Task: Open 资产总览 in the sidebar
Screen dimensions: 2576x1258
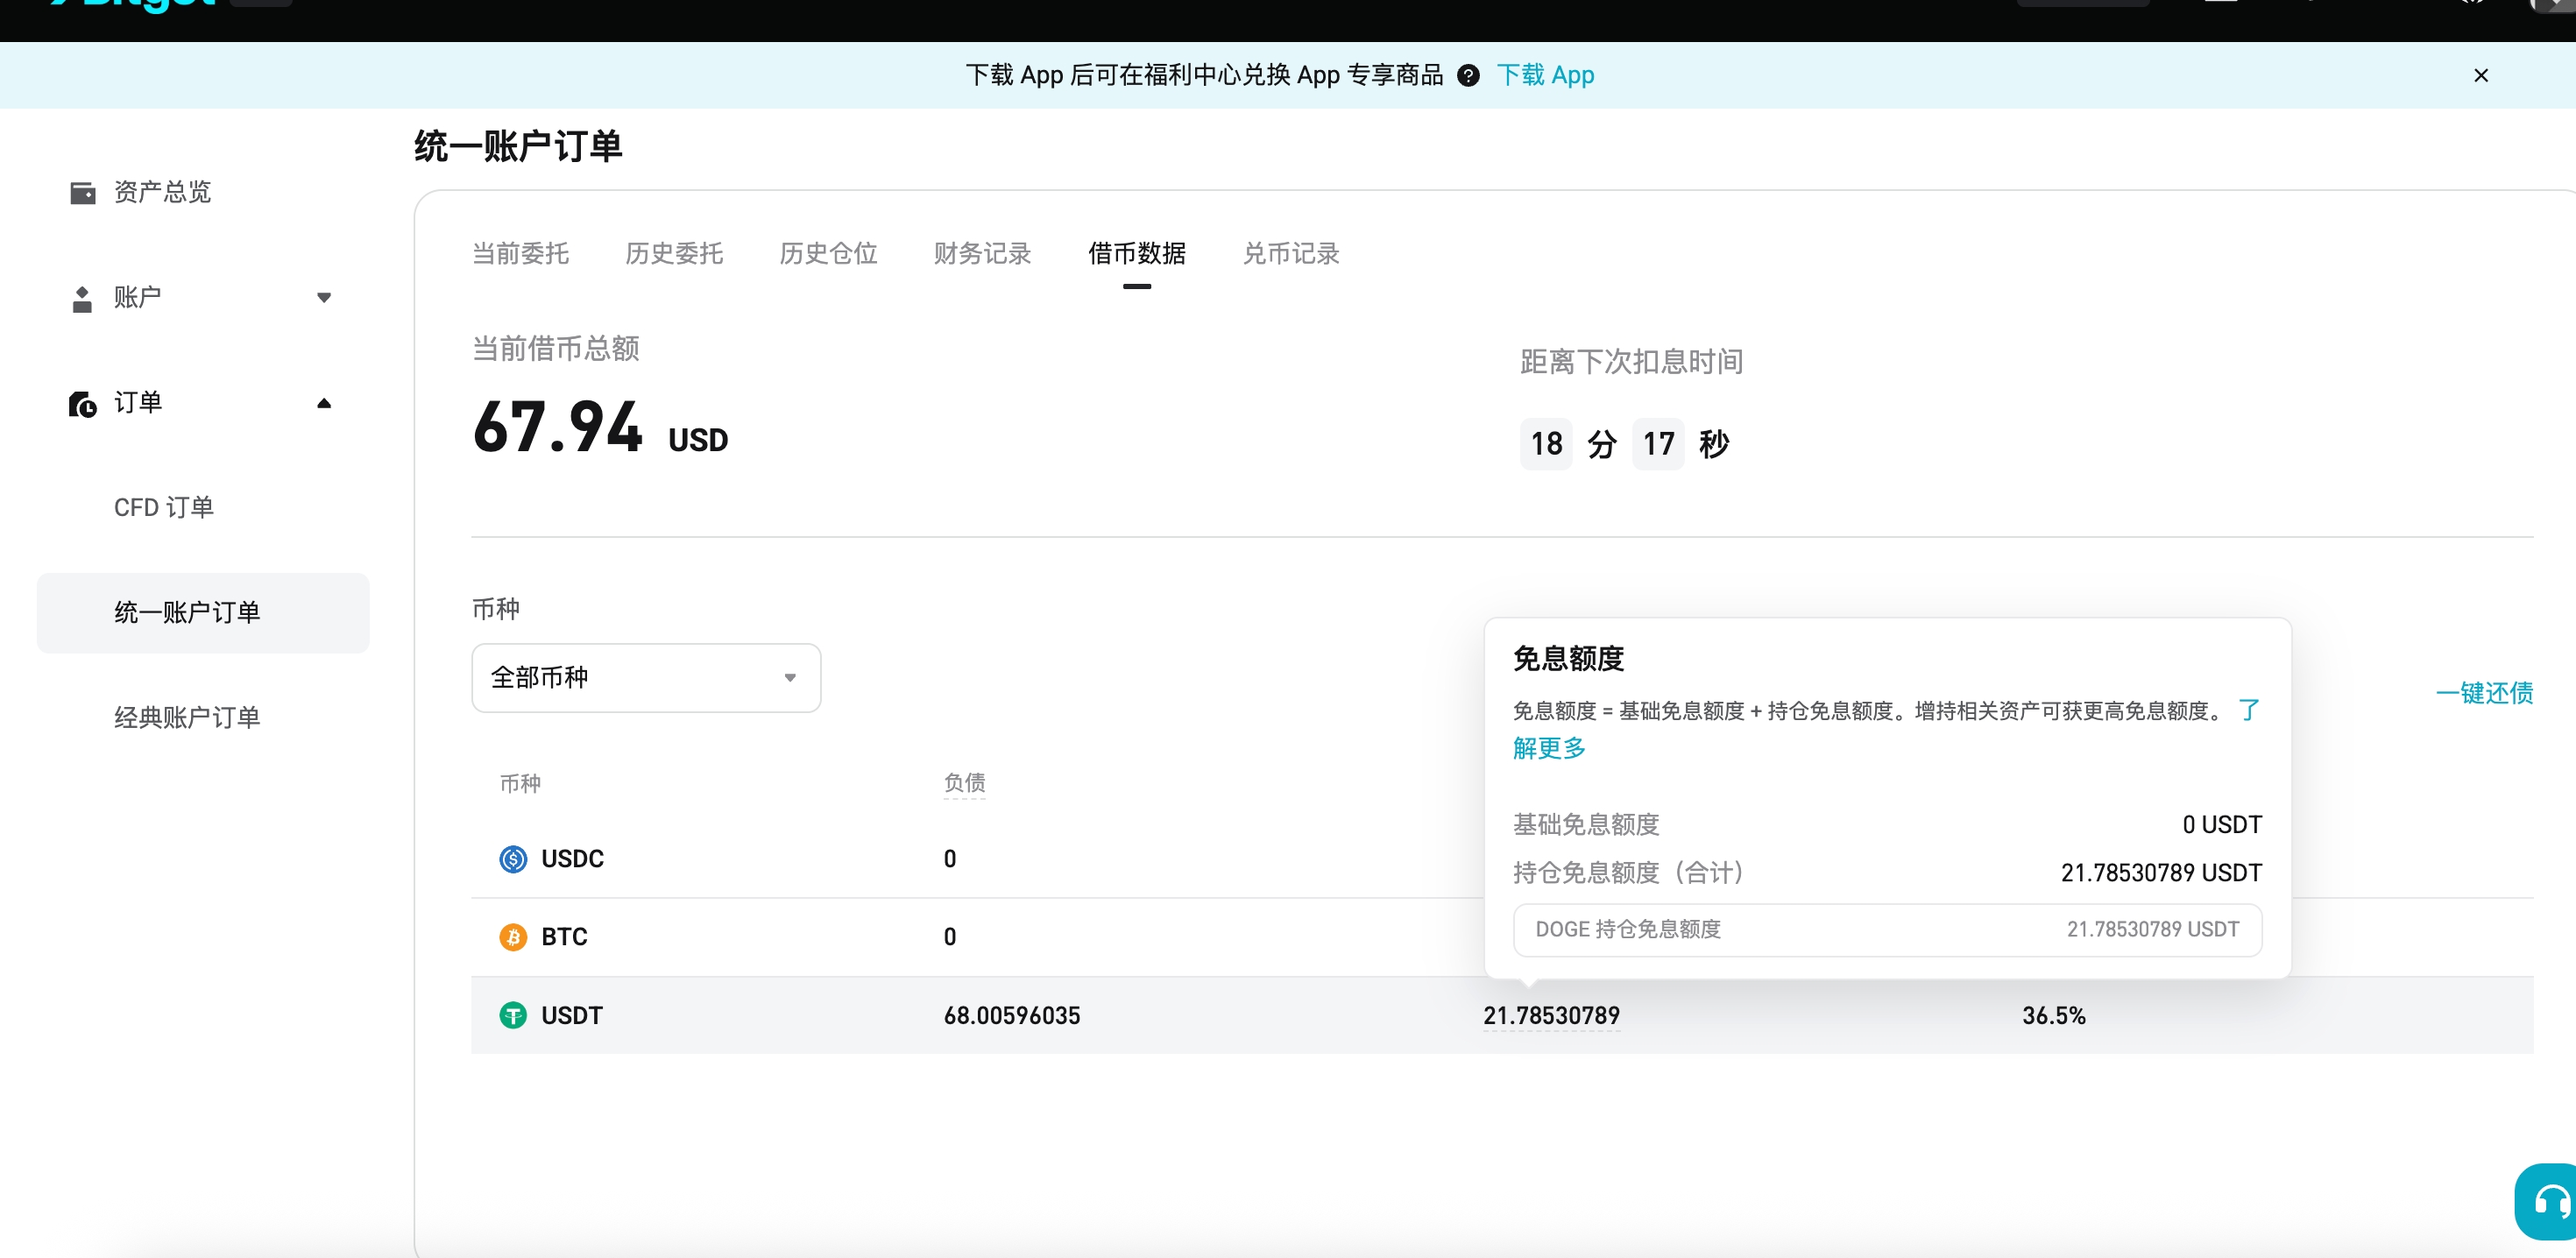Action: click(162, 192)
